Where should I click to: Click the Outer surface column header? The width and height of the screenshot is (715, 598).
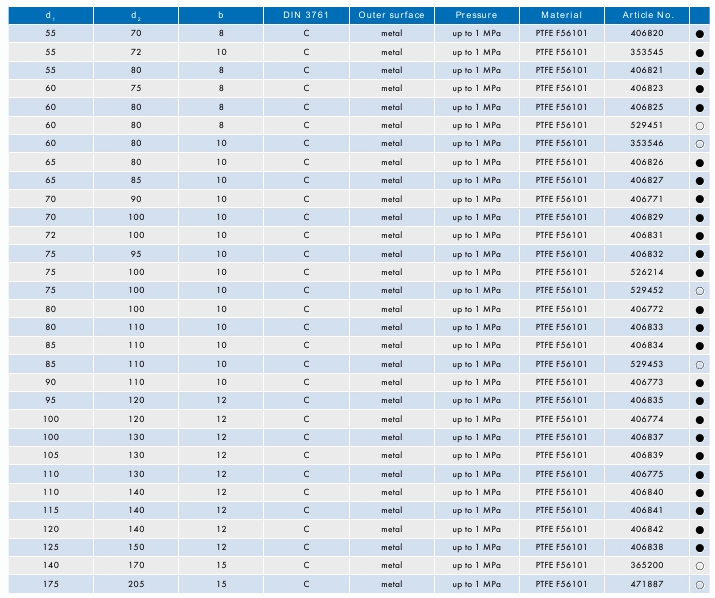[x=391, y=15]
